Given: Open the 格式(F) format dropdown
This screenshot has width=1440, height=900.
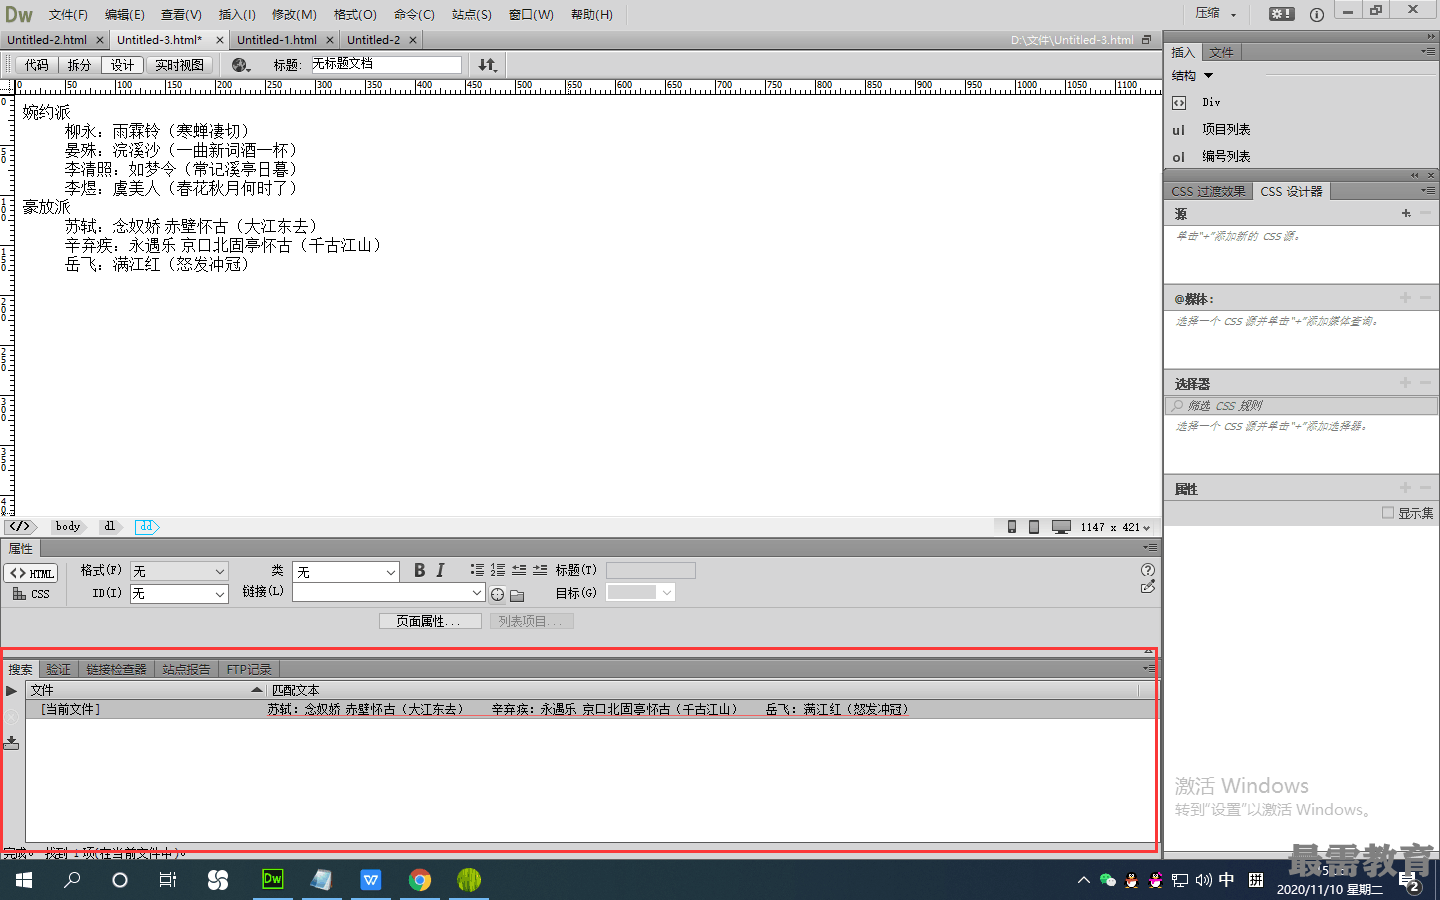Looking at the screenshot, I should 179,571.
